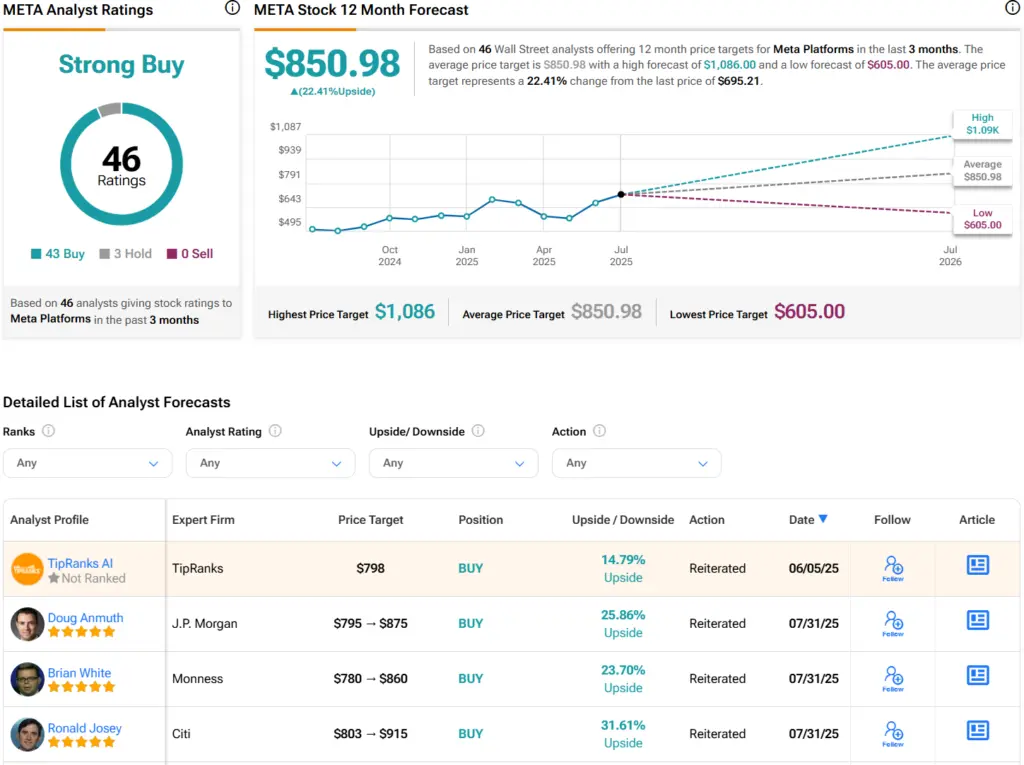
Task: Click info icon next to Upside/Downside filter
Action: [x=478, y=431]
